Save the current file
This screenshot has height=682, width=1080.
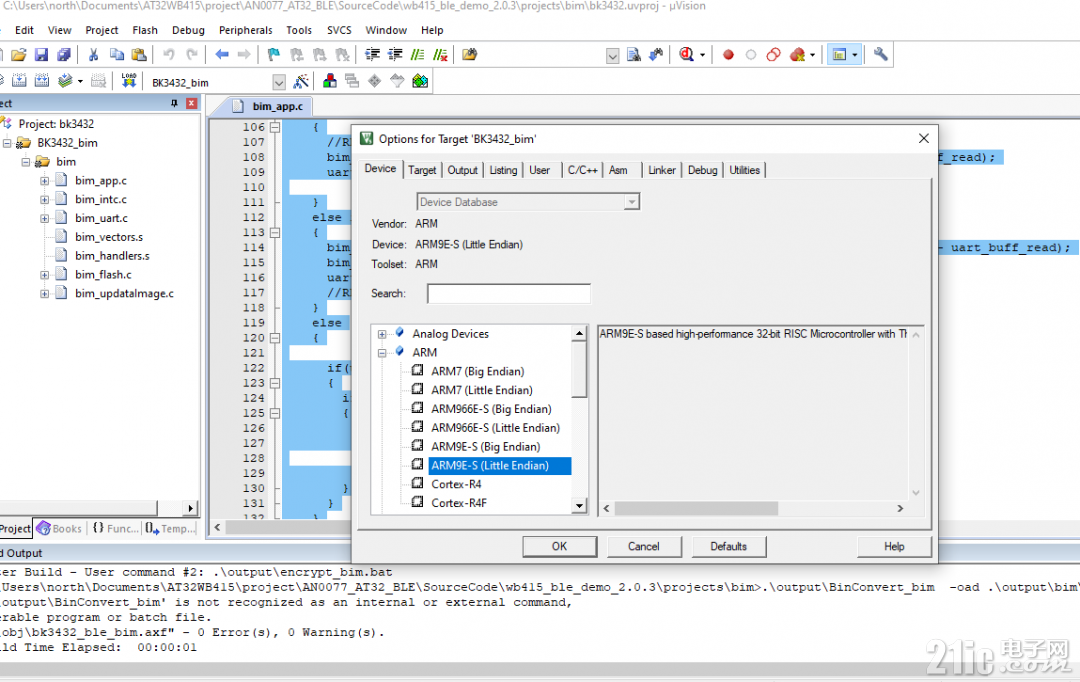click(41, 55)
